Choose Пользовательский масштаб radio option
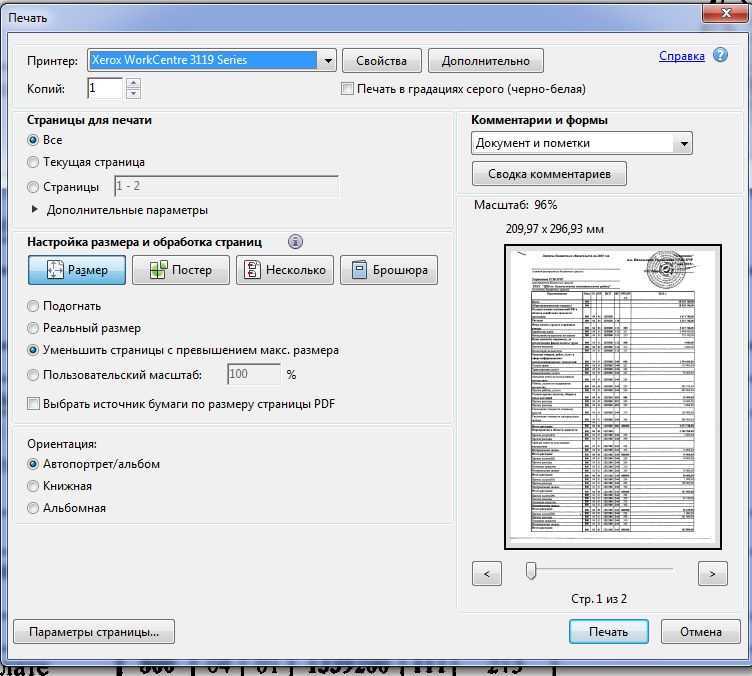 [33, 375]
